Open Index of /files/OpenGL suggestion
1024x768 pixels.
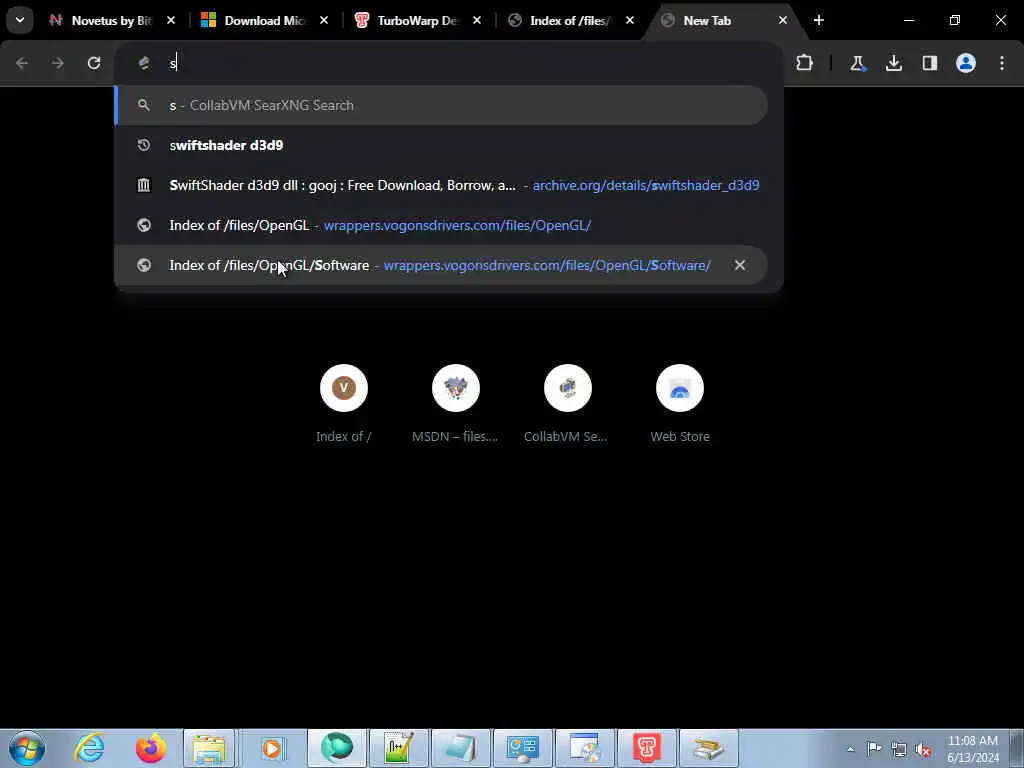point(441,225)
